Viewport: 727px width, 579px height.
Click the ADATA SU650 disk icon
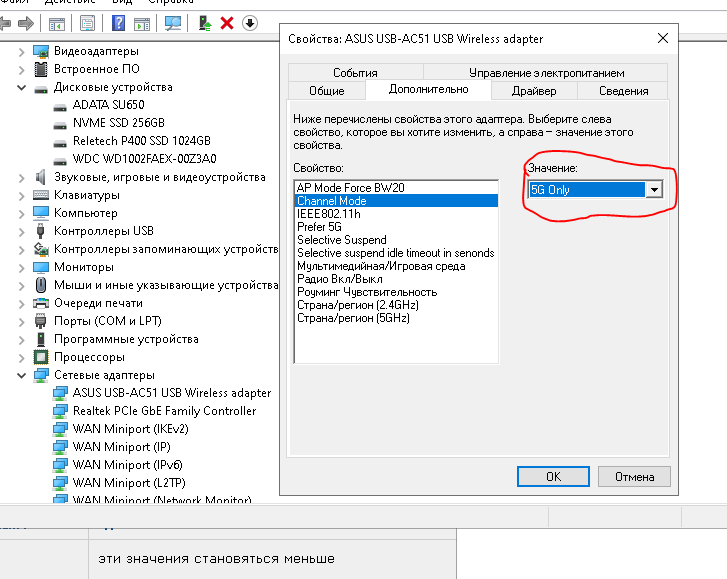[x=60, y=107]
